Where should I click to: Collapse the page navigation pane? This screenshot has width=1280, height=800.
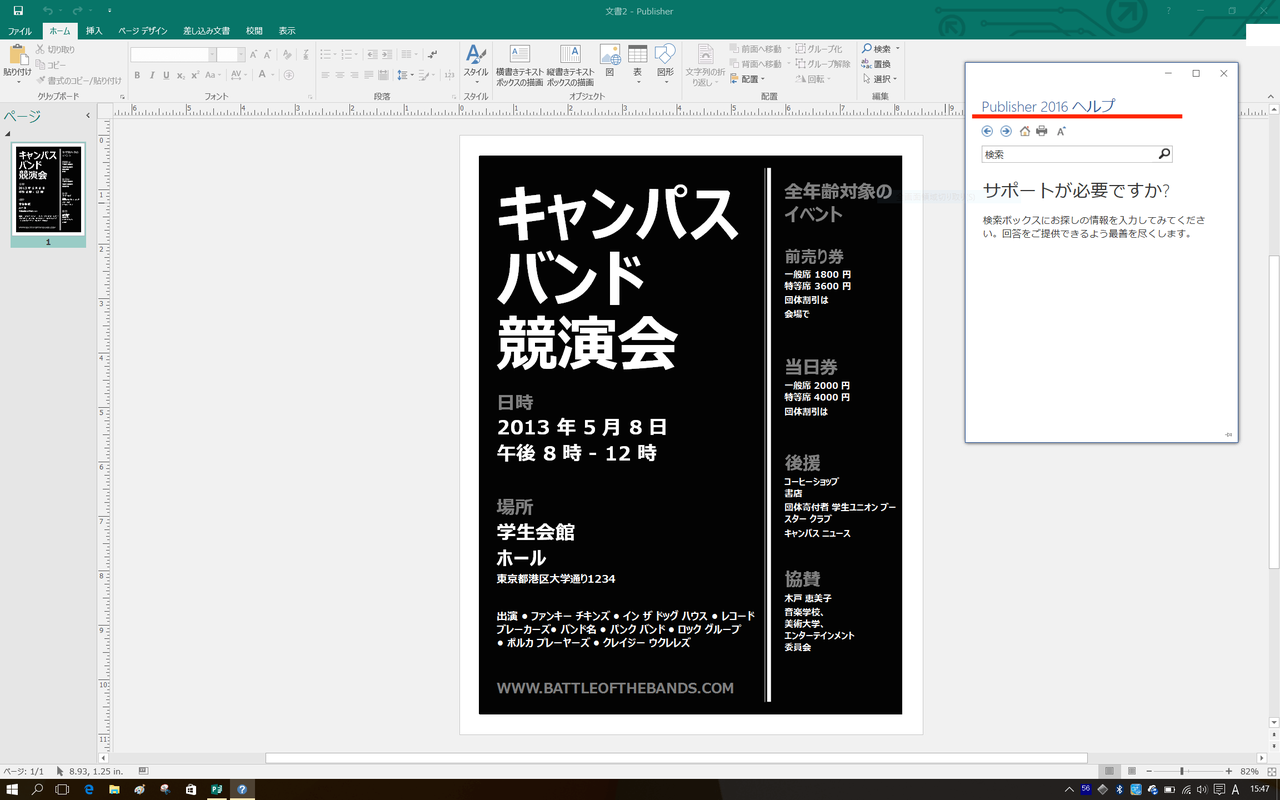point(88,116)
